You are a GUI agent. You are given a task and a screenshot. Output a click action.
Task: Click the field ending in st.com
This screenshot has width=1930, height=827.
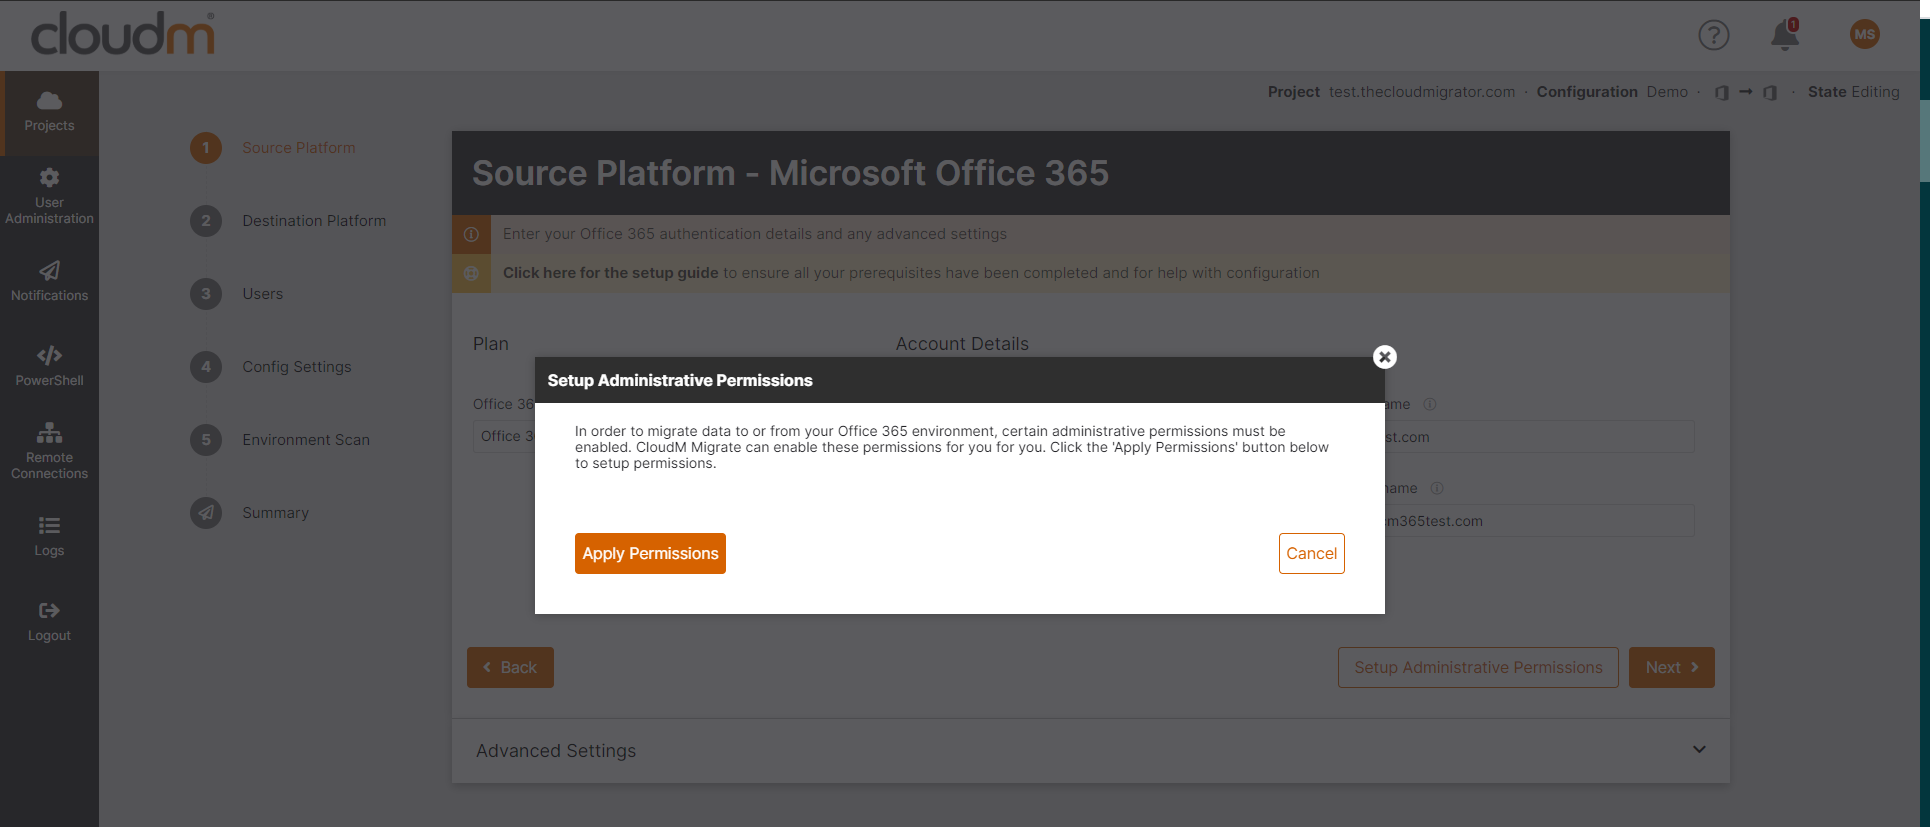pyautogui.click(x=1539, y=437)
